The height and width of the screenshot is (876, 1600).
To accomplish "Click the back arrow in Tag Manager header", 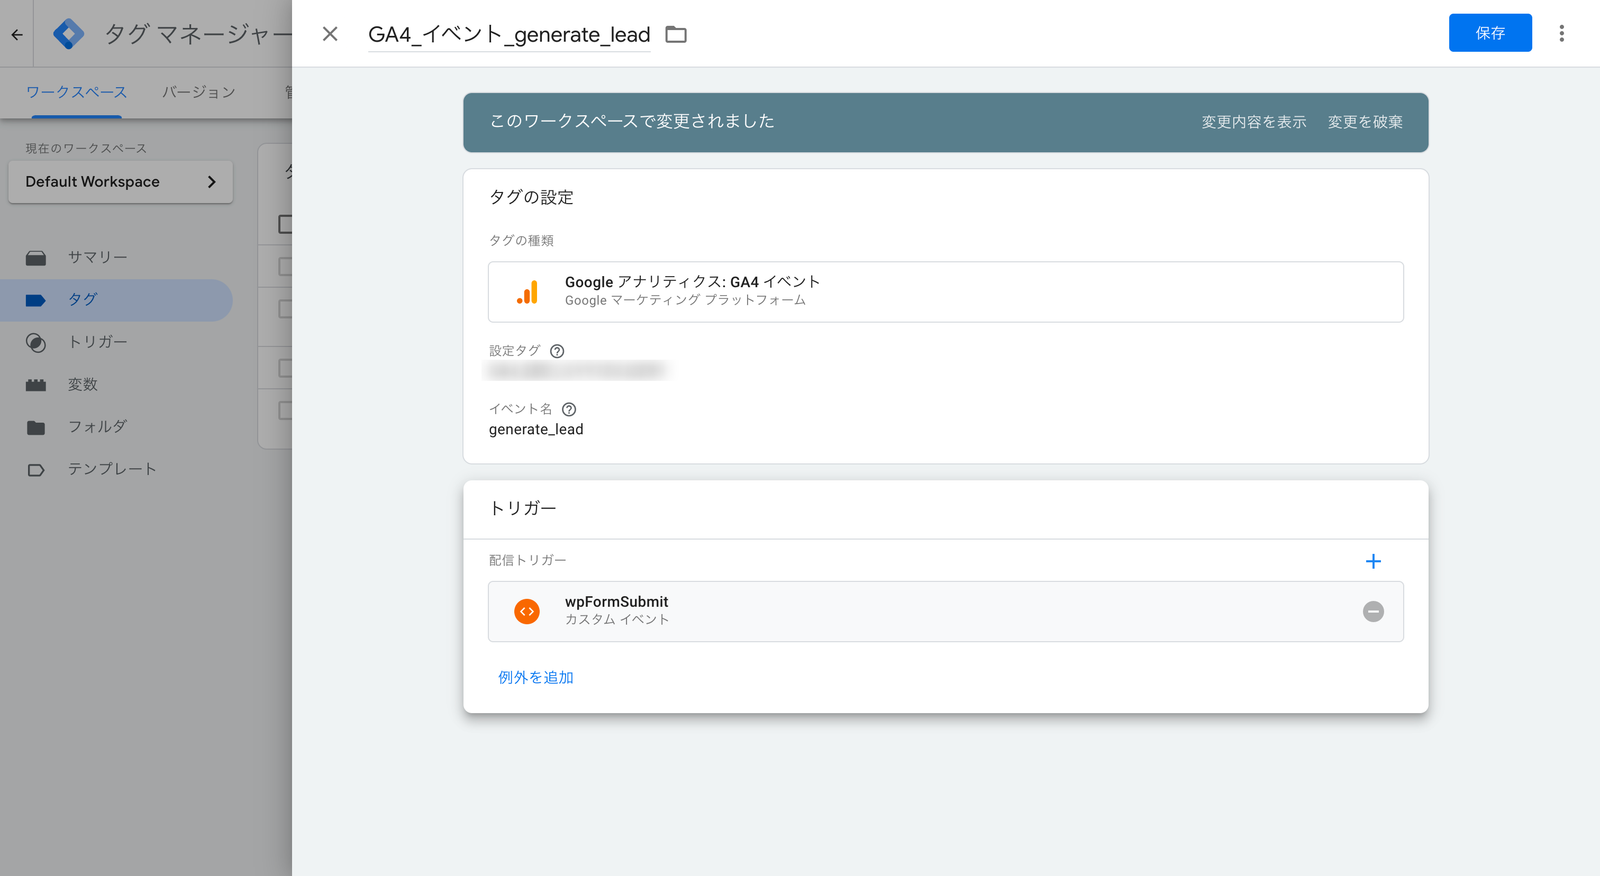I will click(17, 34).
